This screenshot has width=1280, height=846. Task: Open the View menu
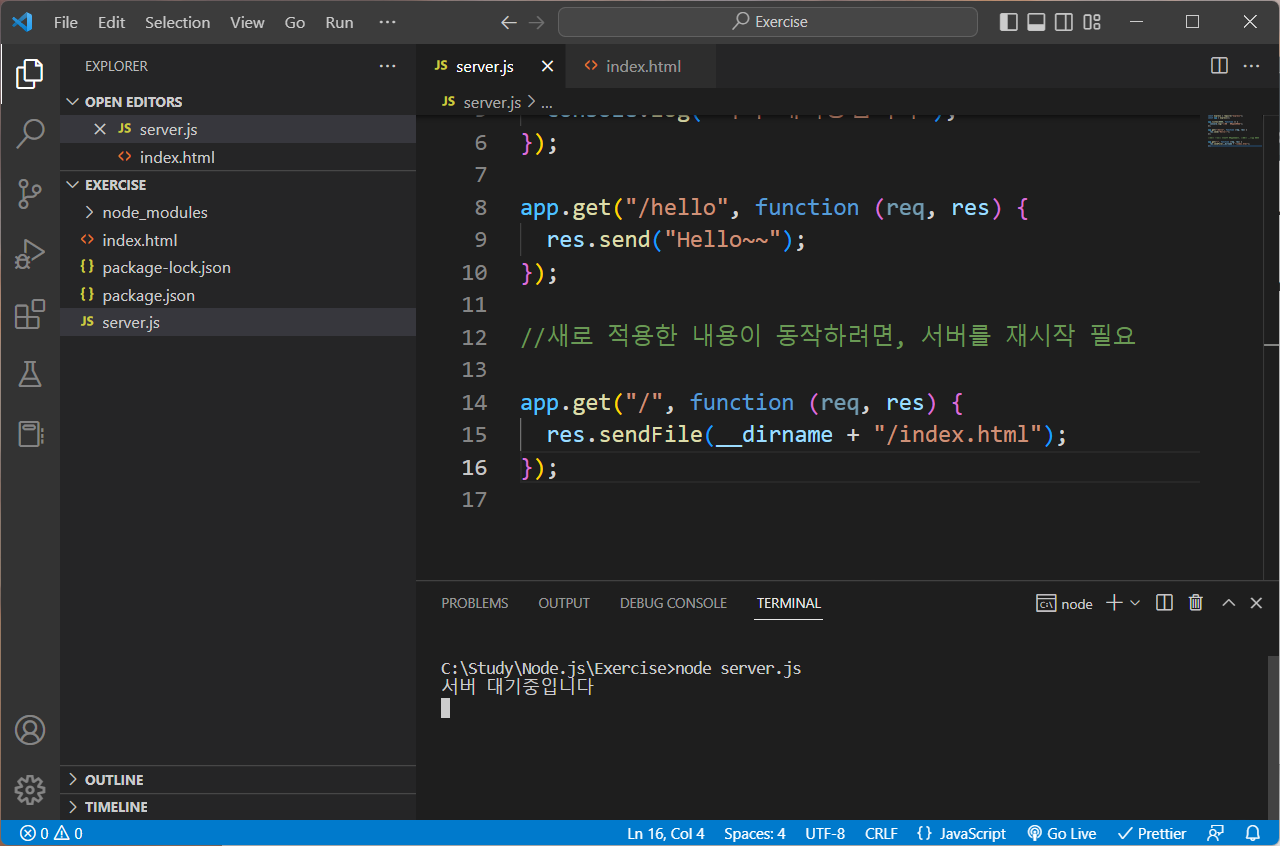247,22
